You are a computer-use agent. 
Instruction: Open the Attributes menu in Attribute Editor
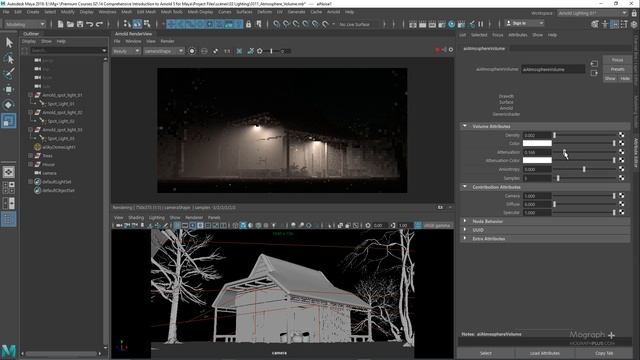pyautogui.click(x=518, y=35)
